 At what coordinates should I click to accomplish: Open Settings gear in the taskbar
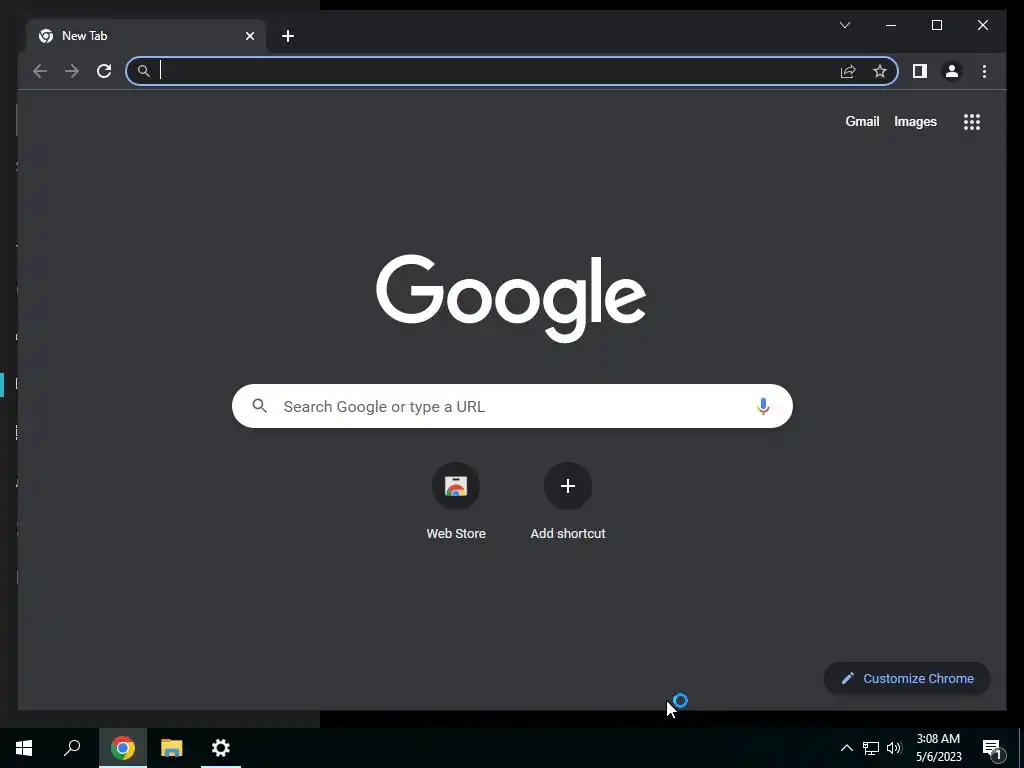coord(221,748)
